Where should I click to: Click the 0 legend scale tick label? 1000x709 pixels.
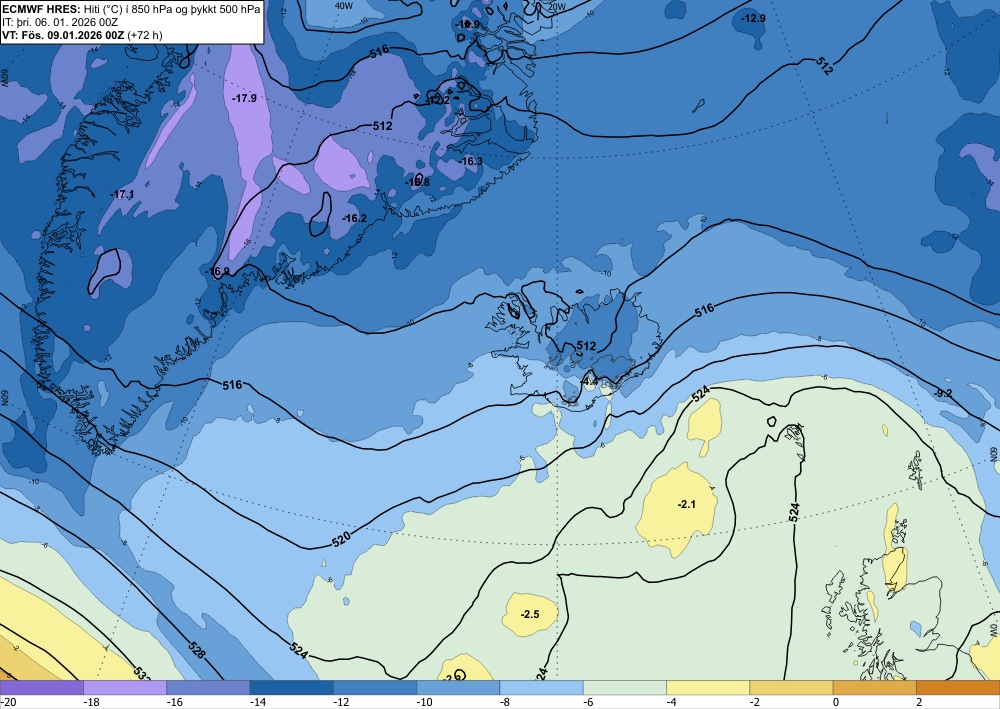point(836,703)
